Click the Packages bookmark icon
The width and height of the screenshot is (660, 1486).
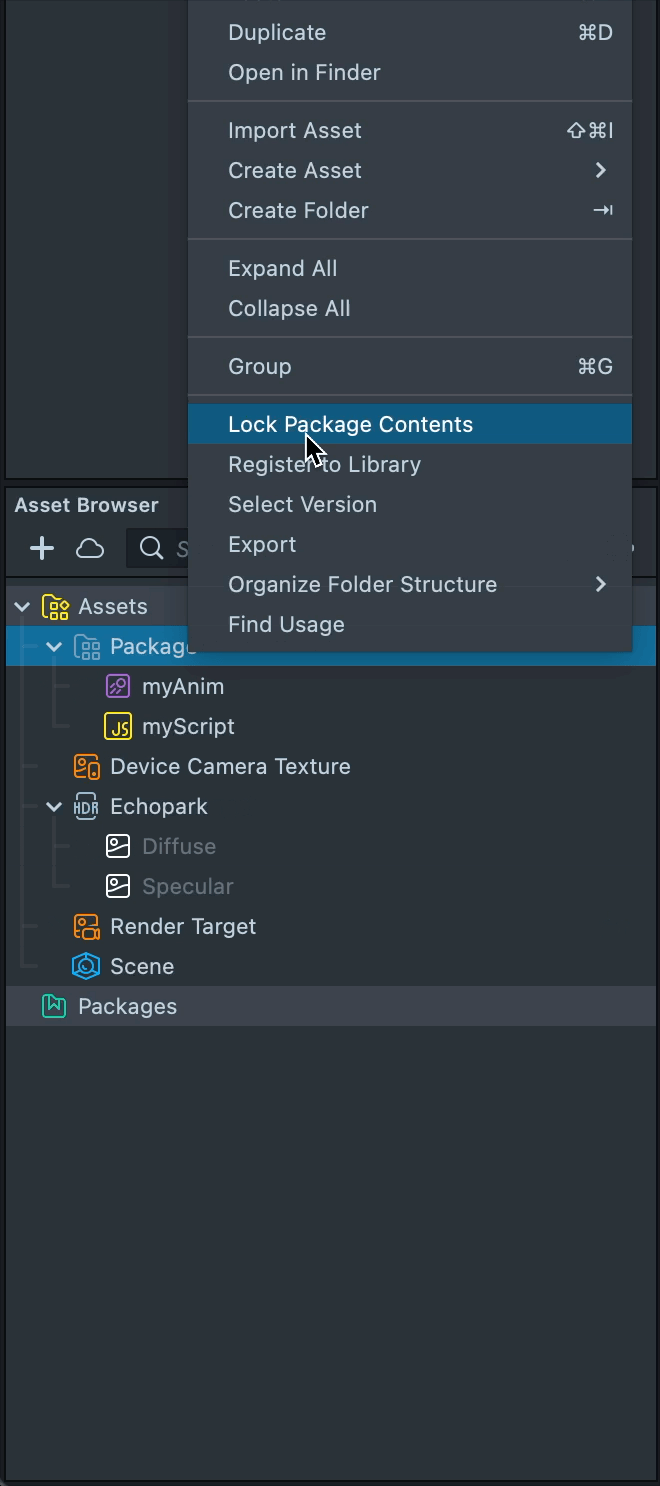coord(54,1007)
